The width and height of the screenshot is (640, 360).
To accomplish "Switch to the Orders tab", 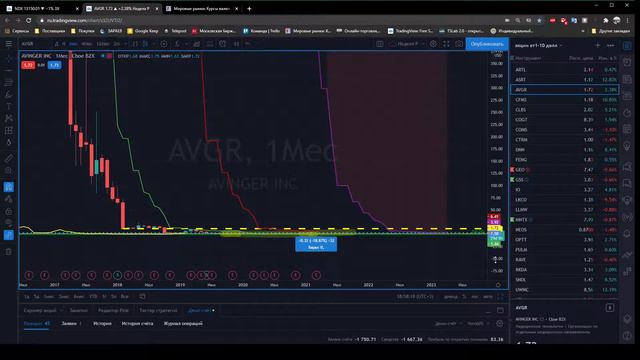I will coord(71,323).
